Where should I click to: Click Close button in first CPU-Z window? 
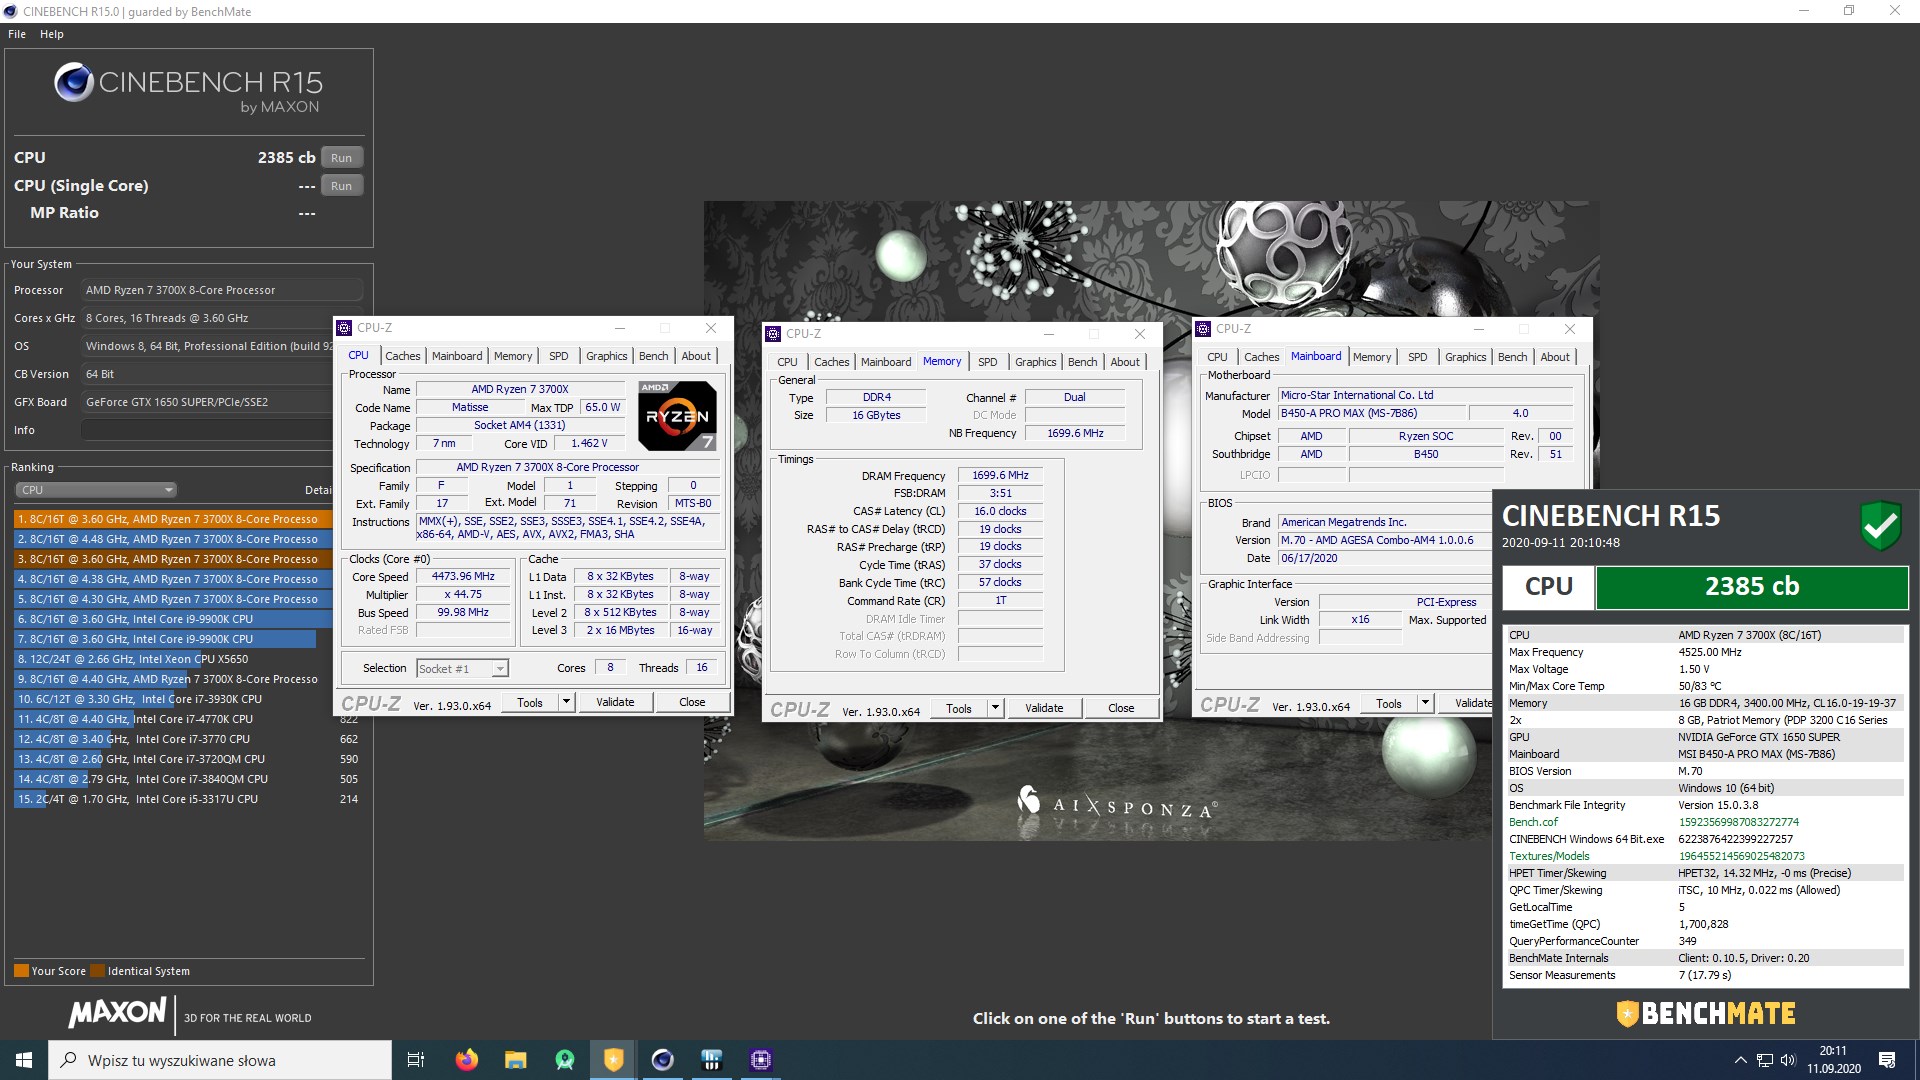(692, 702)
